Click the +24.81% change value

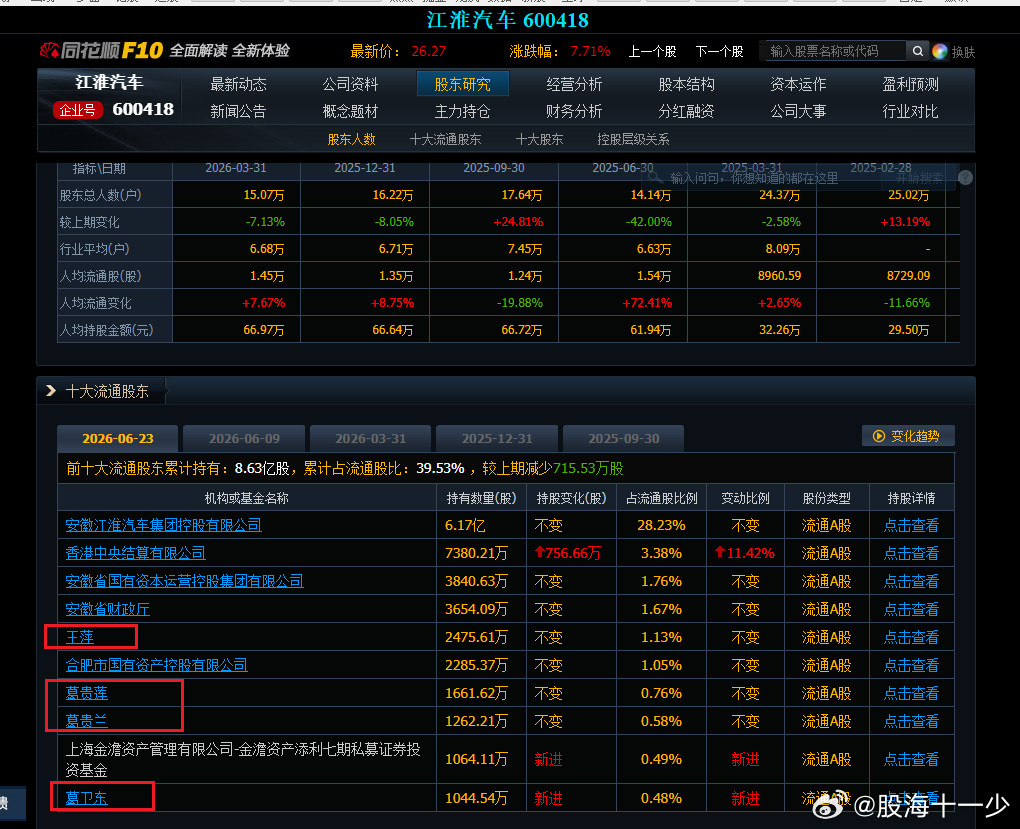tap(518, 222)
